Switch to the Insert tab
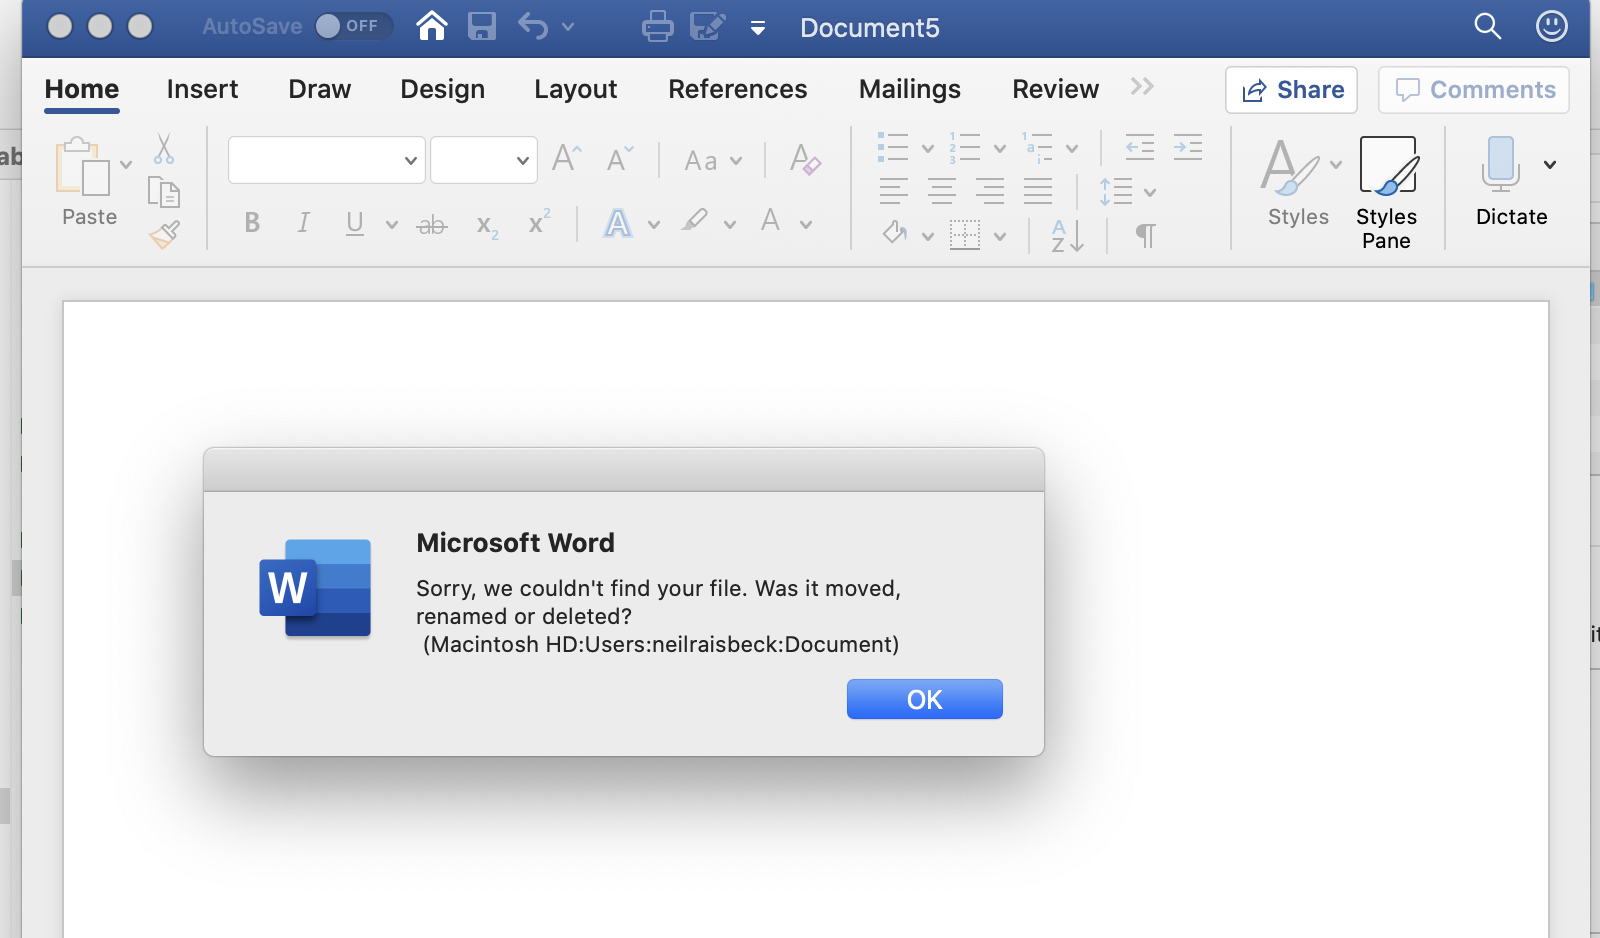Image resolution: width=1600 pixels, height=938 pixels. [202, 89]
